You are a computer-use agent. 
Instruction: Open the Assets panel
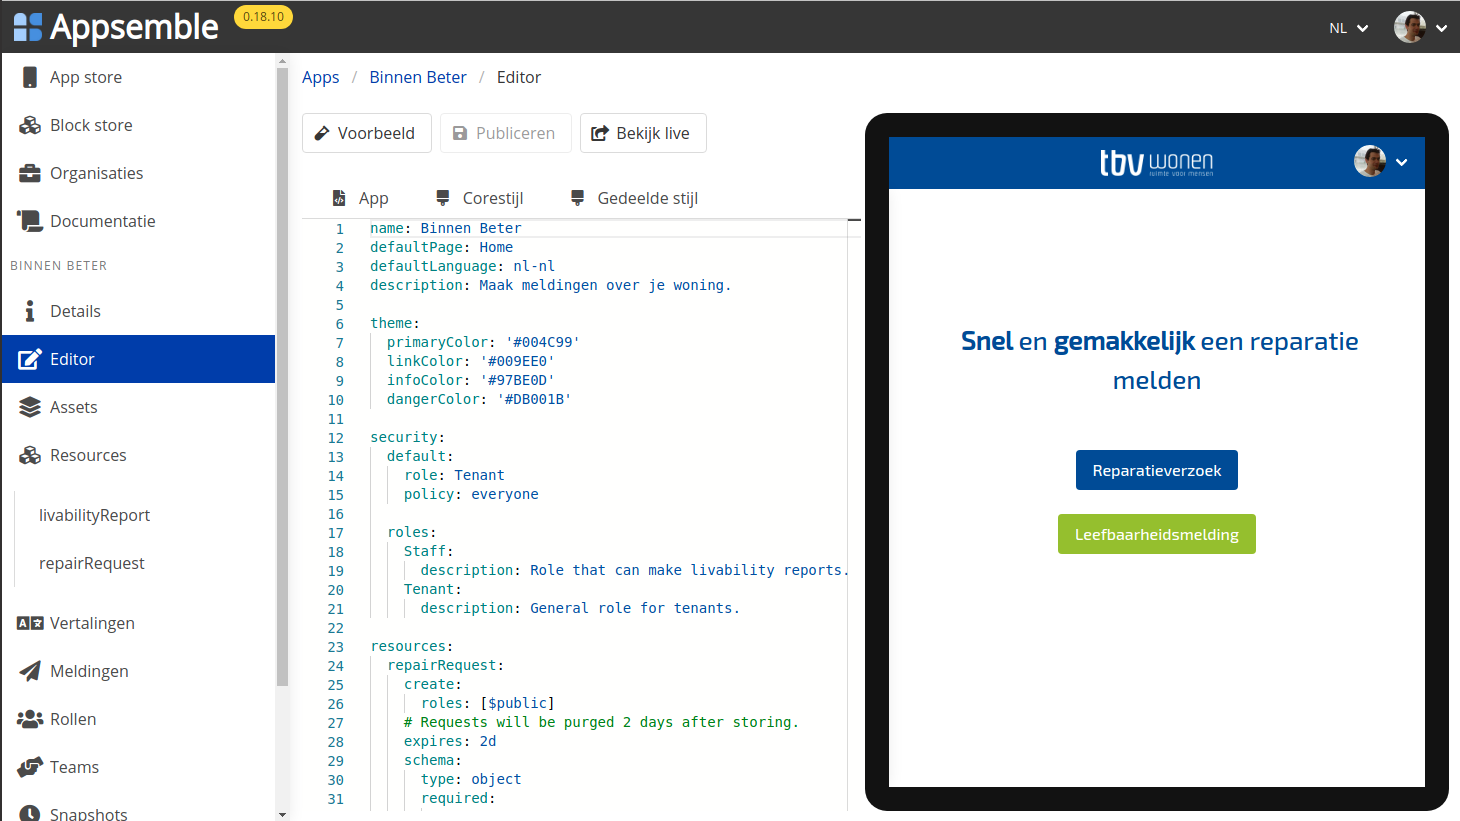pos(73,407)
